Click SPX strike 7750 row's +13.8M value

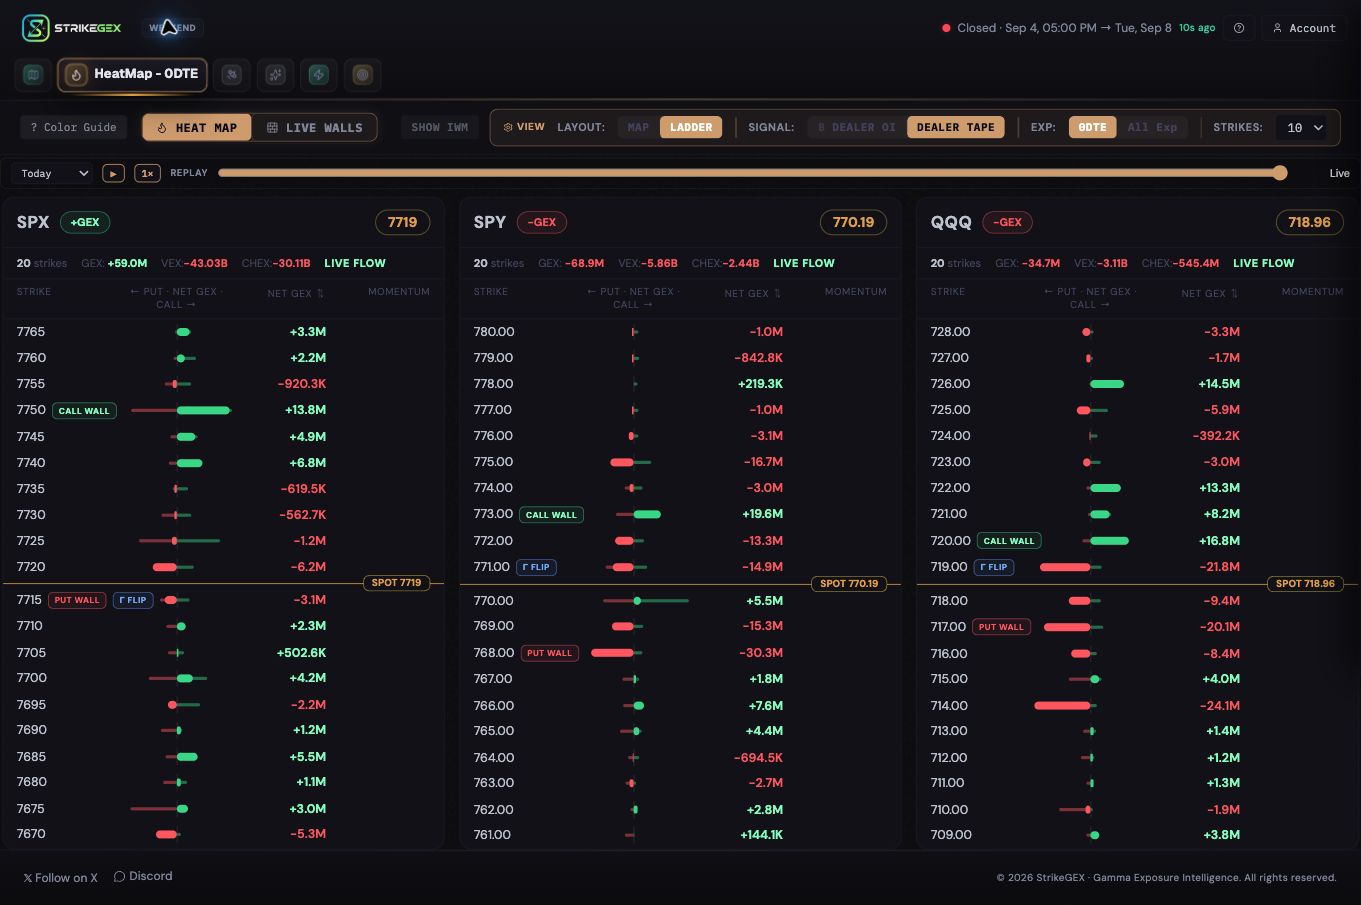305,410
